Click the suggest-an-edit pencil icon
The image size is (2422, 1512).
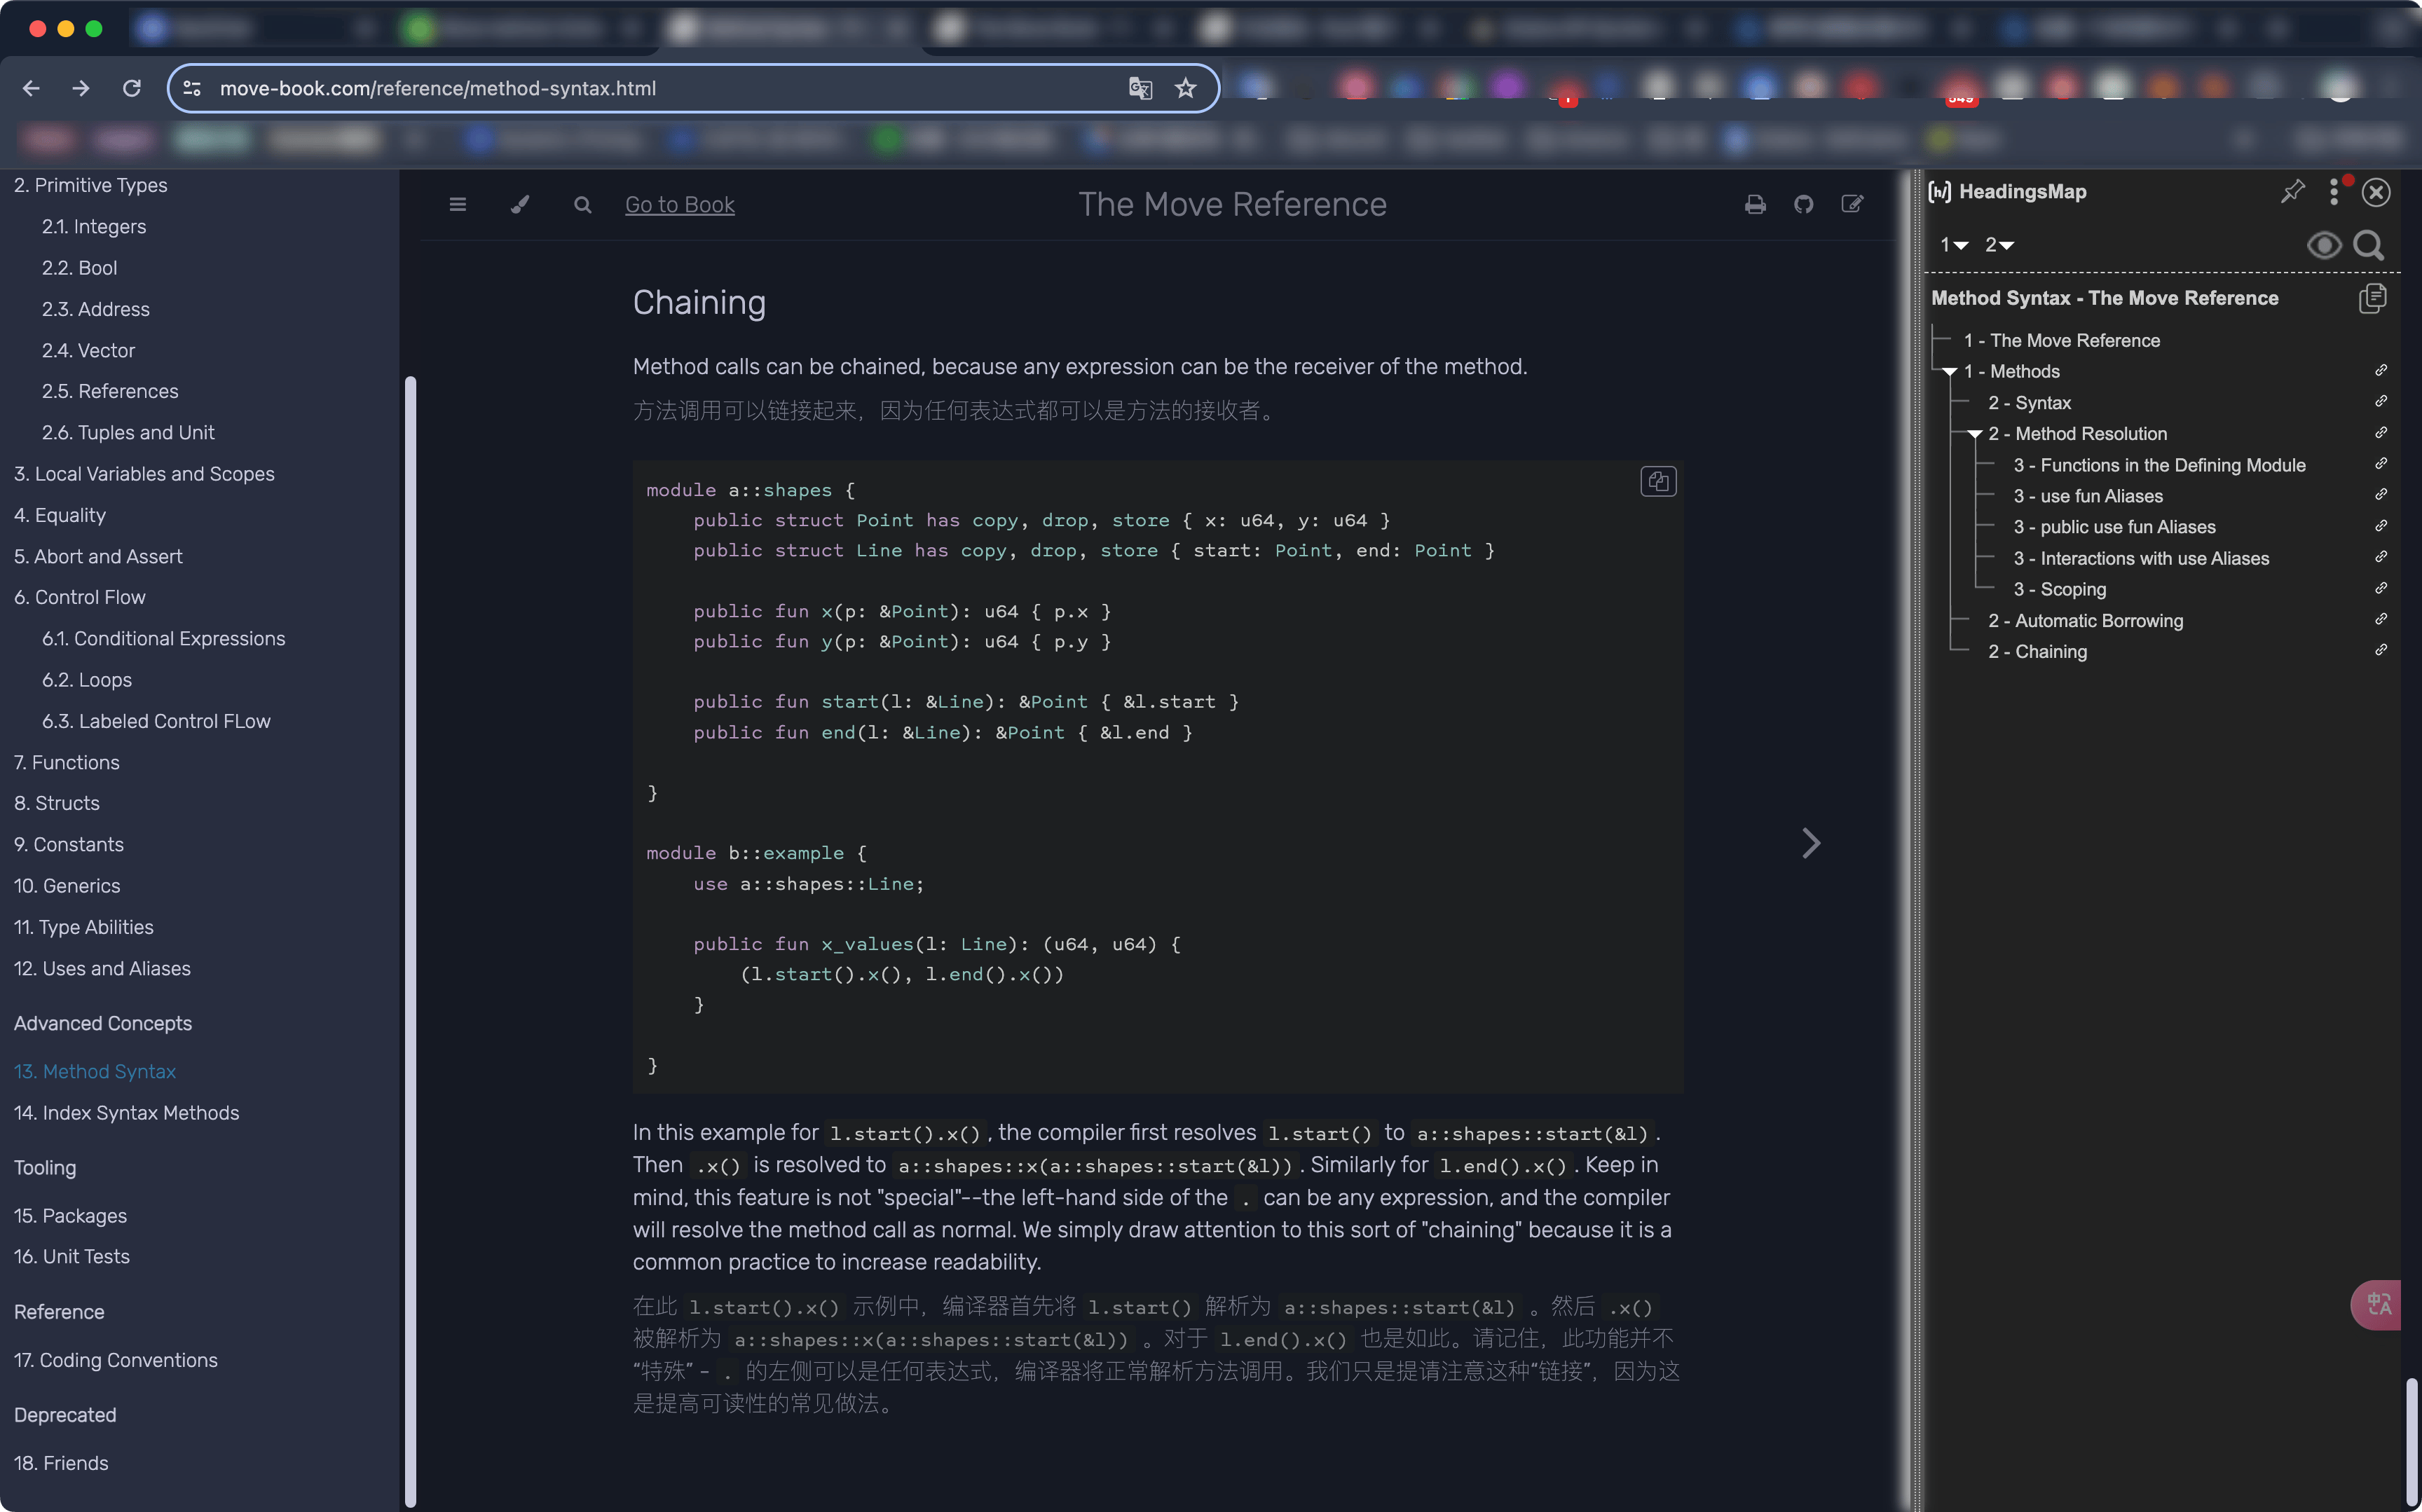(x=1852, y=205)
